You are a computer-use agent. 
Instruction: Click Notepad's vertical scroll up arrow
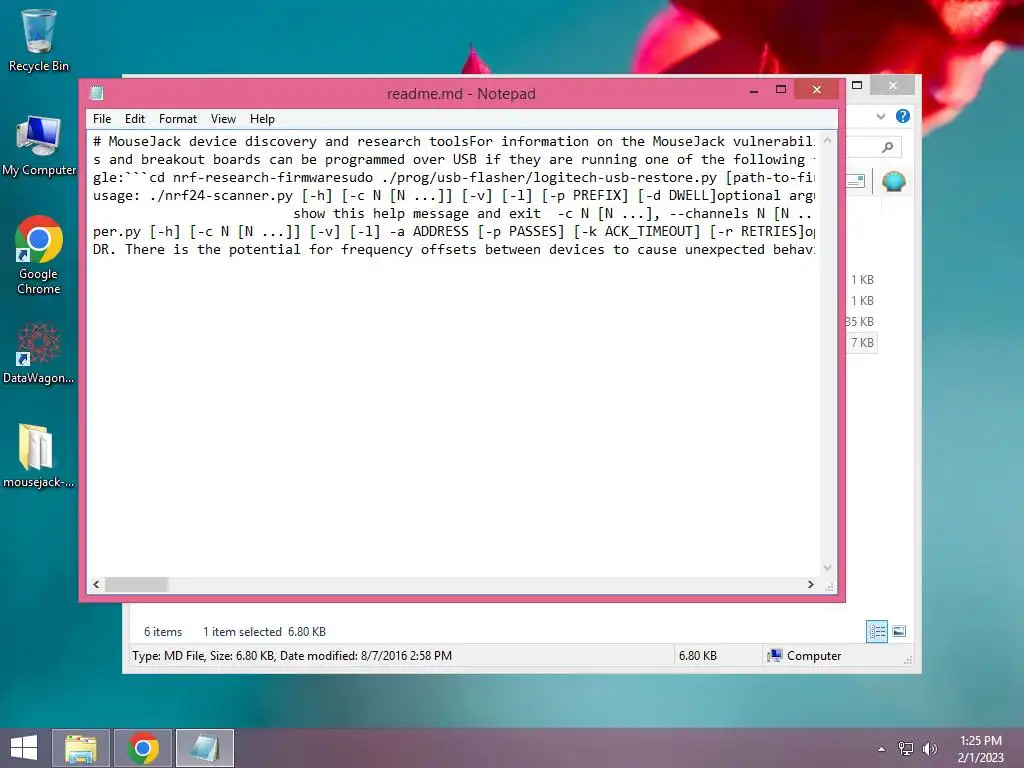(x=827, y=140)
